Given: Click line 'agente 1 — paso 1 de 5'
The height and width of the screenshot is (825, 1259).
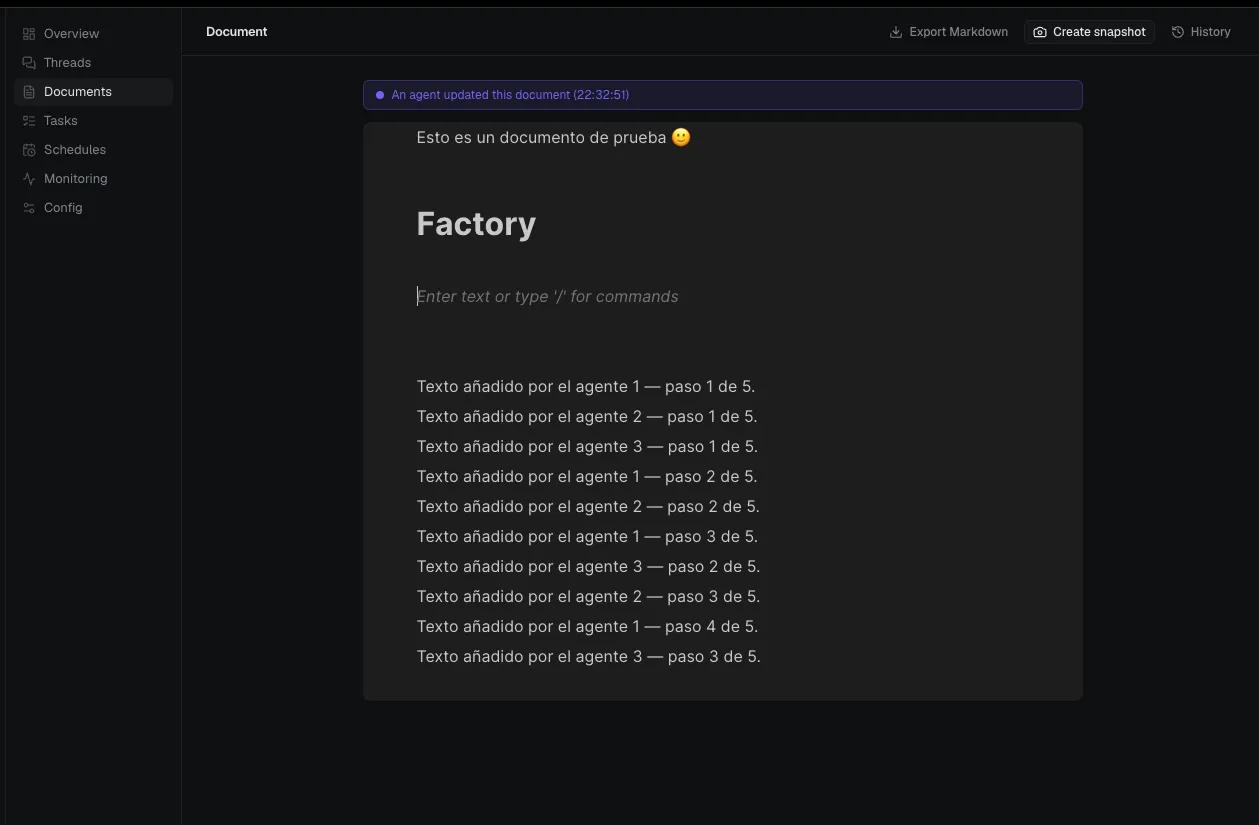Looking at the screenshot, I should coord(586,387).
